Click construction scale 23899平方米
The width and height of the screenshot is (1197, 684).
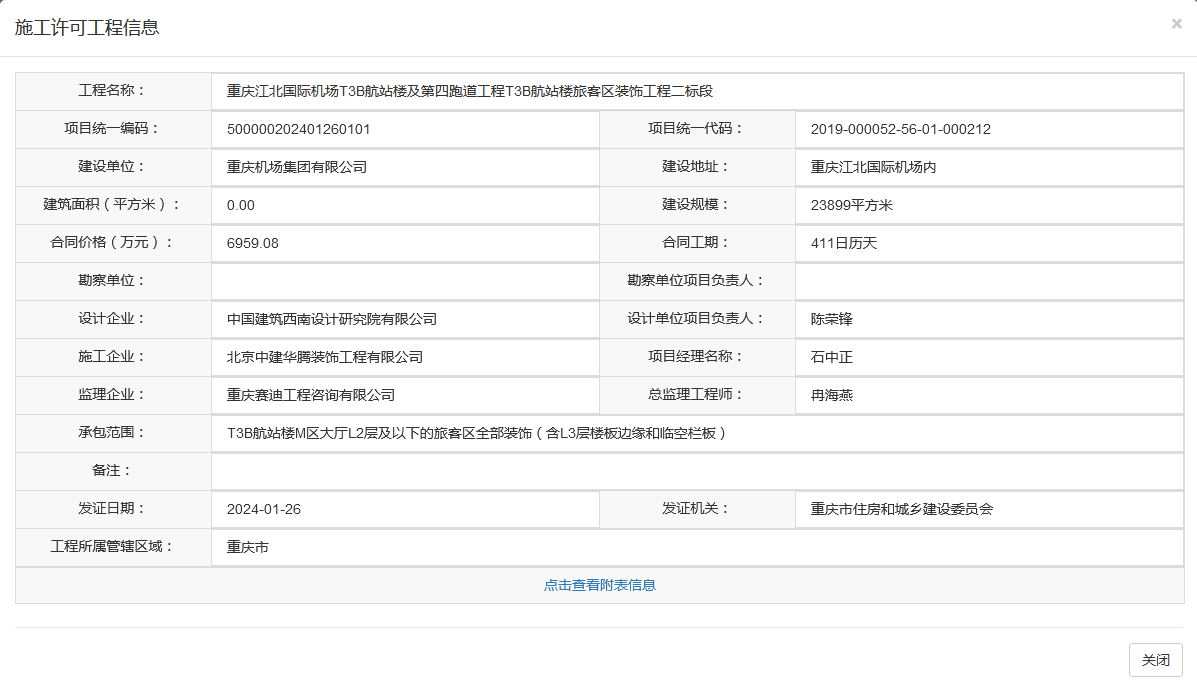click(x=852, y=205)
